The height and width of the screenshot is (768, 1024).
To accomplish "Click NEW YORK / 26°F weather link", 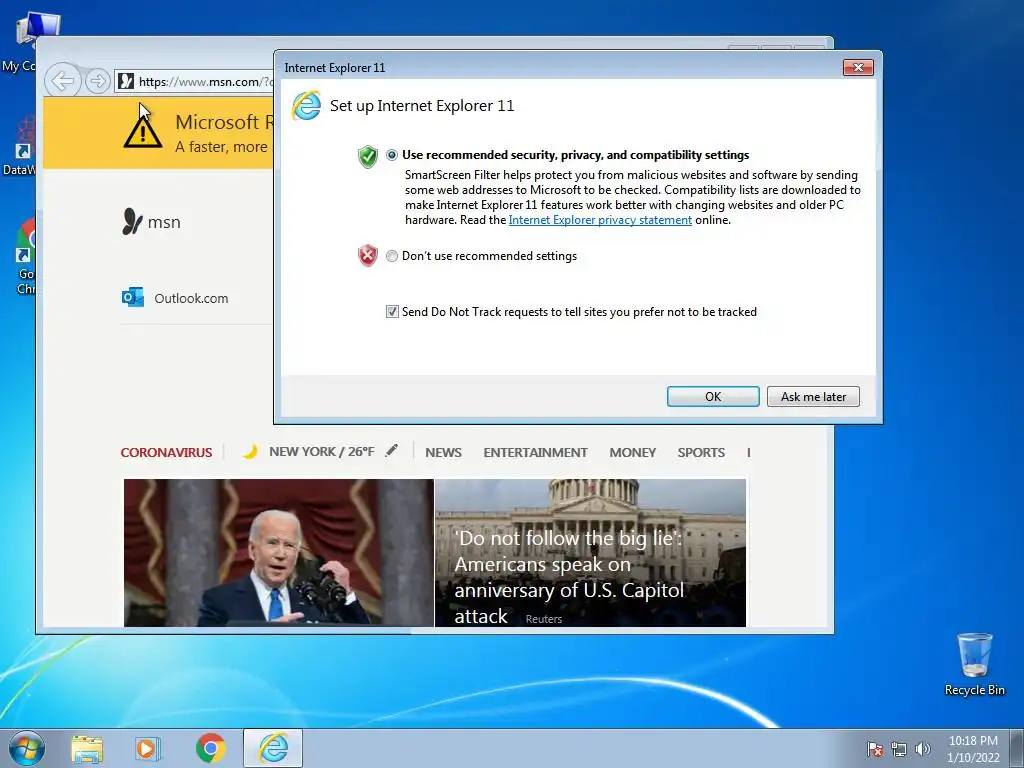I will 322,451.
